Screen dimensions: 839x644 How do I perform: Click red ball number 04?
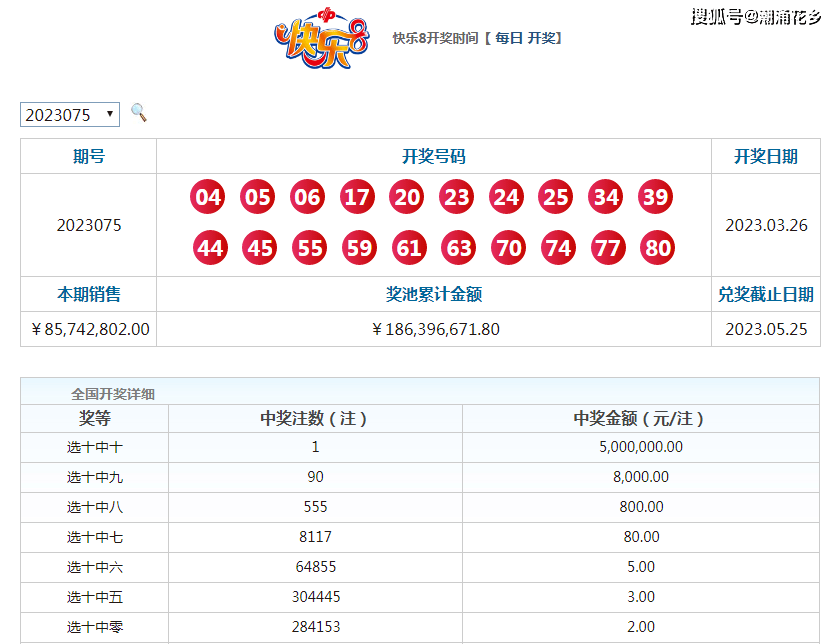(x=208, y=197)
